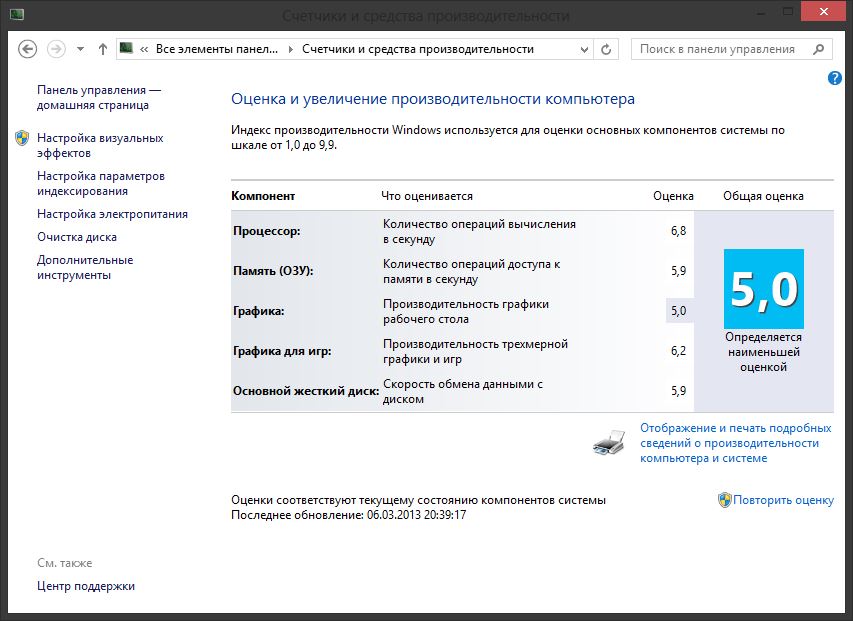This screenshot has width=853, height=621.
Task: Open Центр поддержки link
Action: (x=86, y=586)
